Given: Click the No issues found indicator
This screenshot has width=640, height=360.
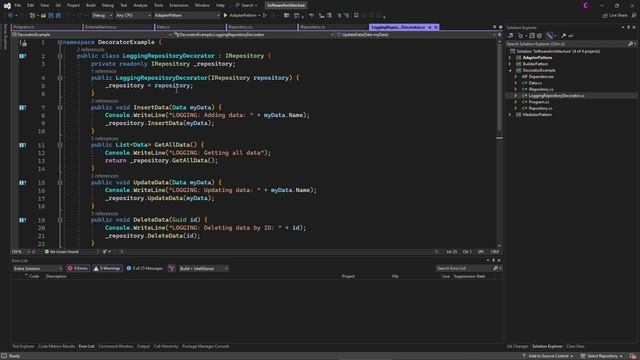Looking at the screenshot, I should tap(61, 252).
